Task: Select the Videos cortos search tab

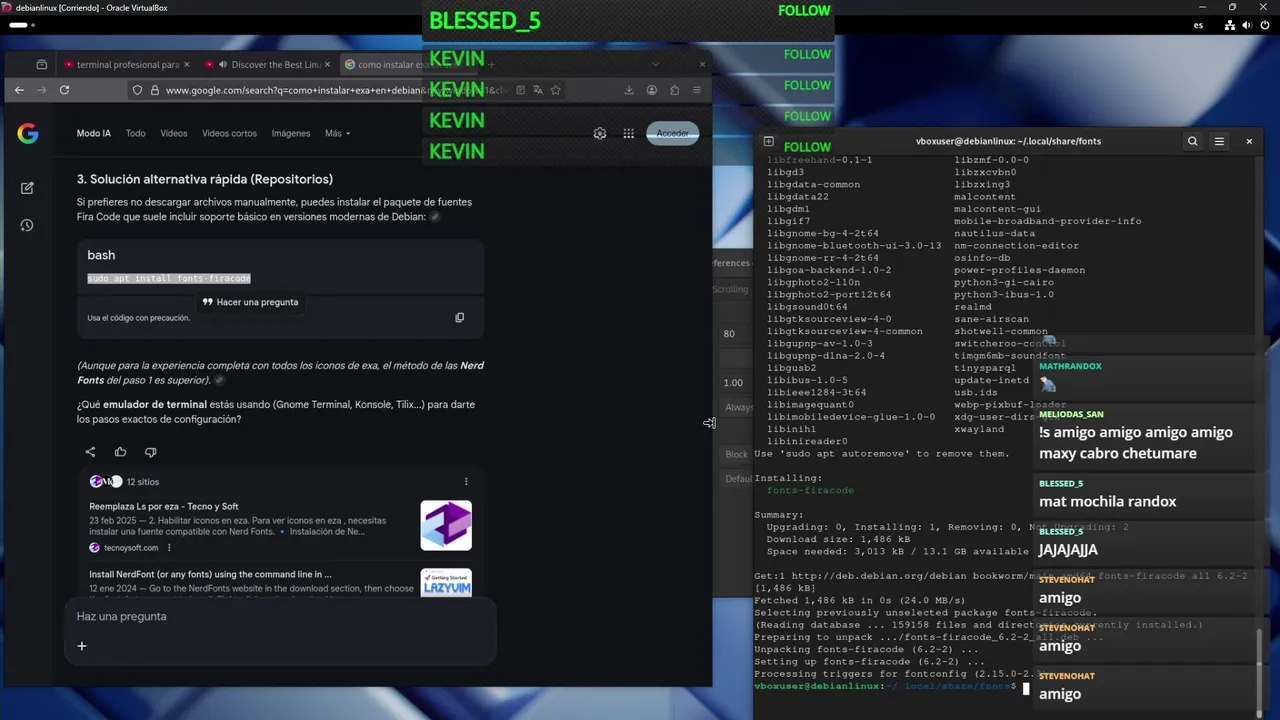Action: 229,133
